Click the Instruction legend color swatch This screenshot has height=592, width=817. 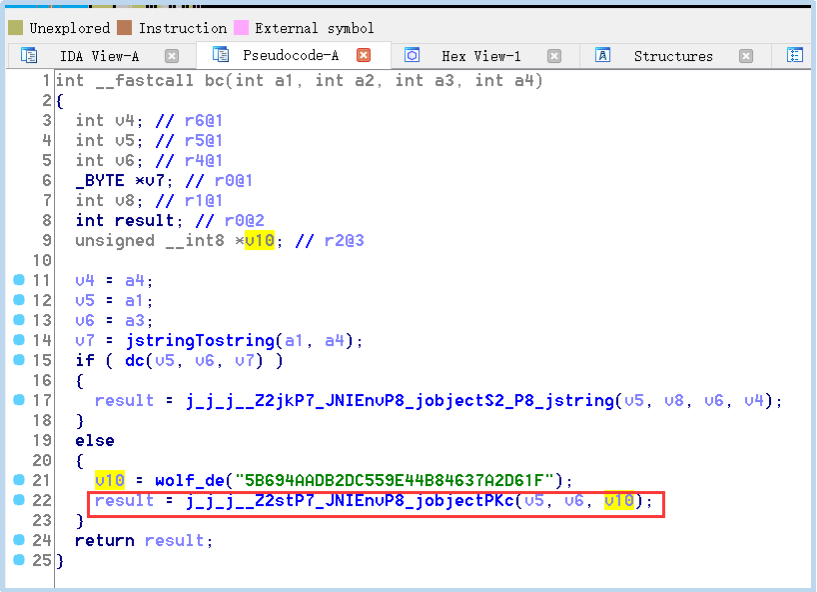point(125,28)
